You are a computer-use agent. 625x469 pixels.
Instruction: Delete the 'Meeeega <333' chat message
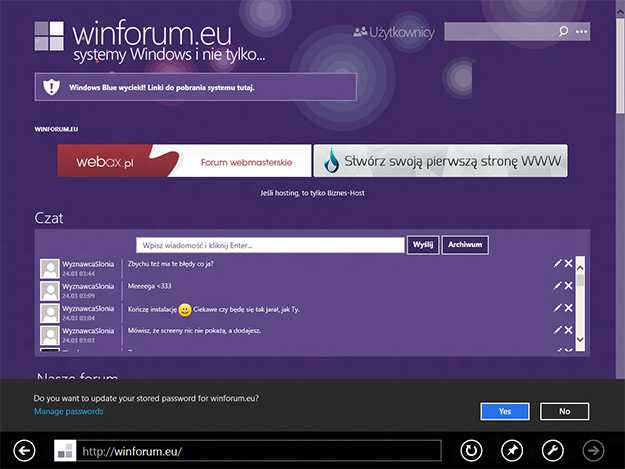tap(568, 286)
